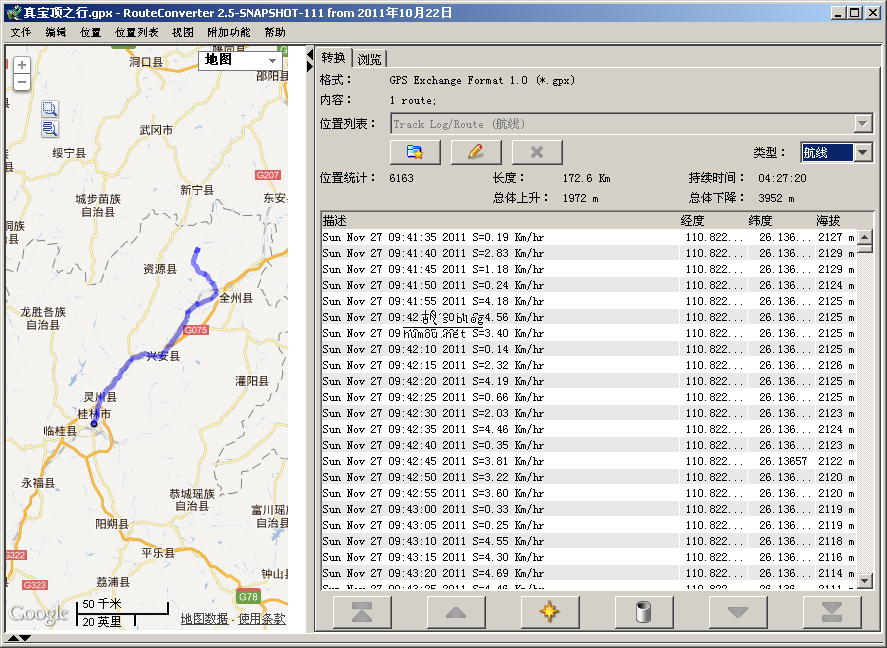This screenshot has height=648, width=887.
Task: Click the map zoom in plus button
Action: (21, 65)
